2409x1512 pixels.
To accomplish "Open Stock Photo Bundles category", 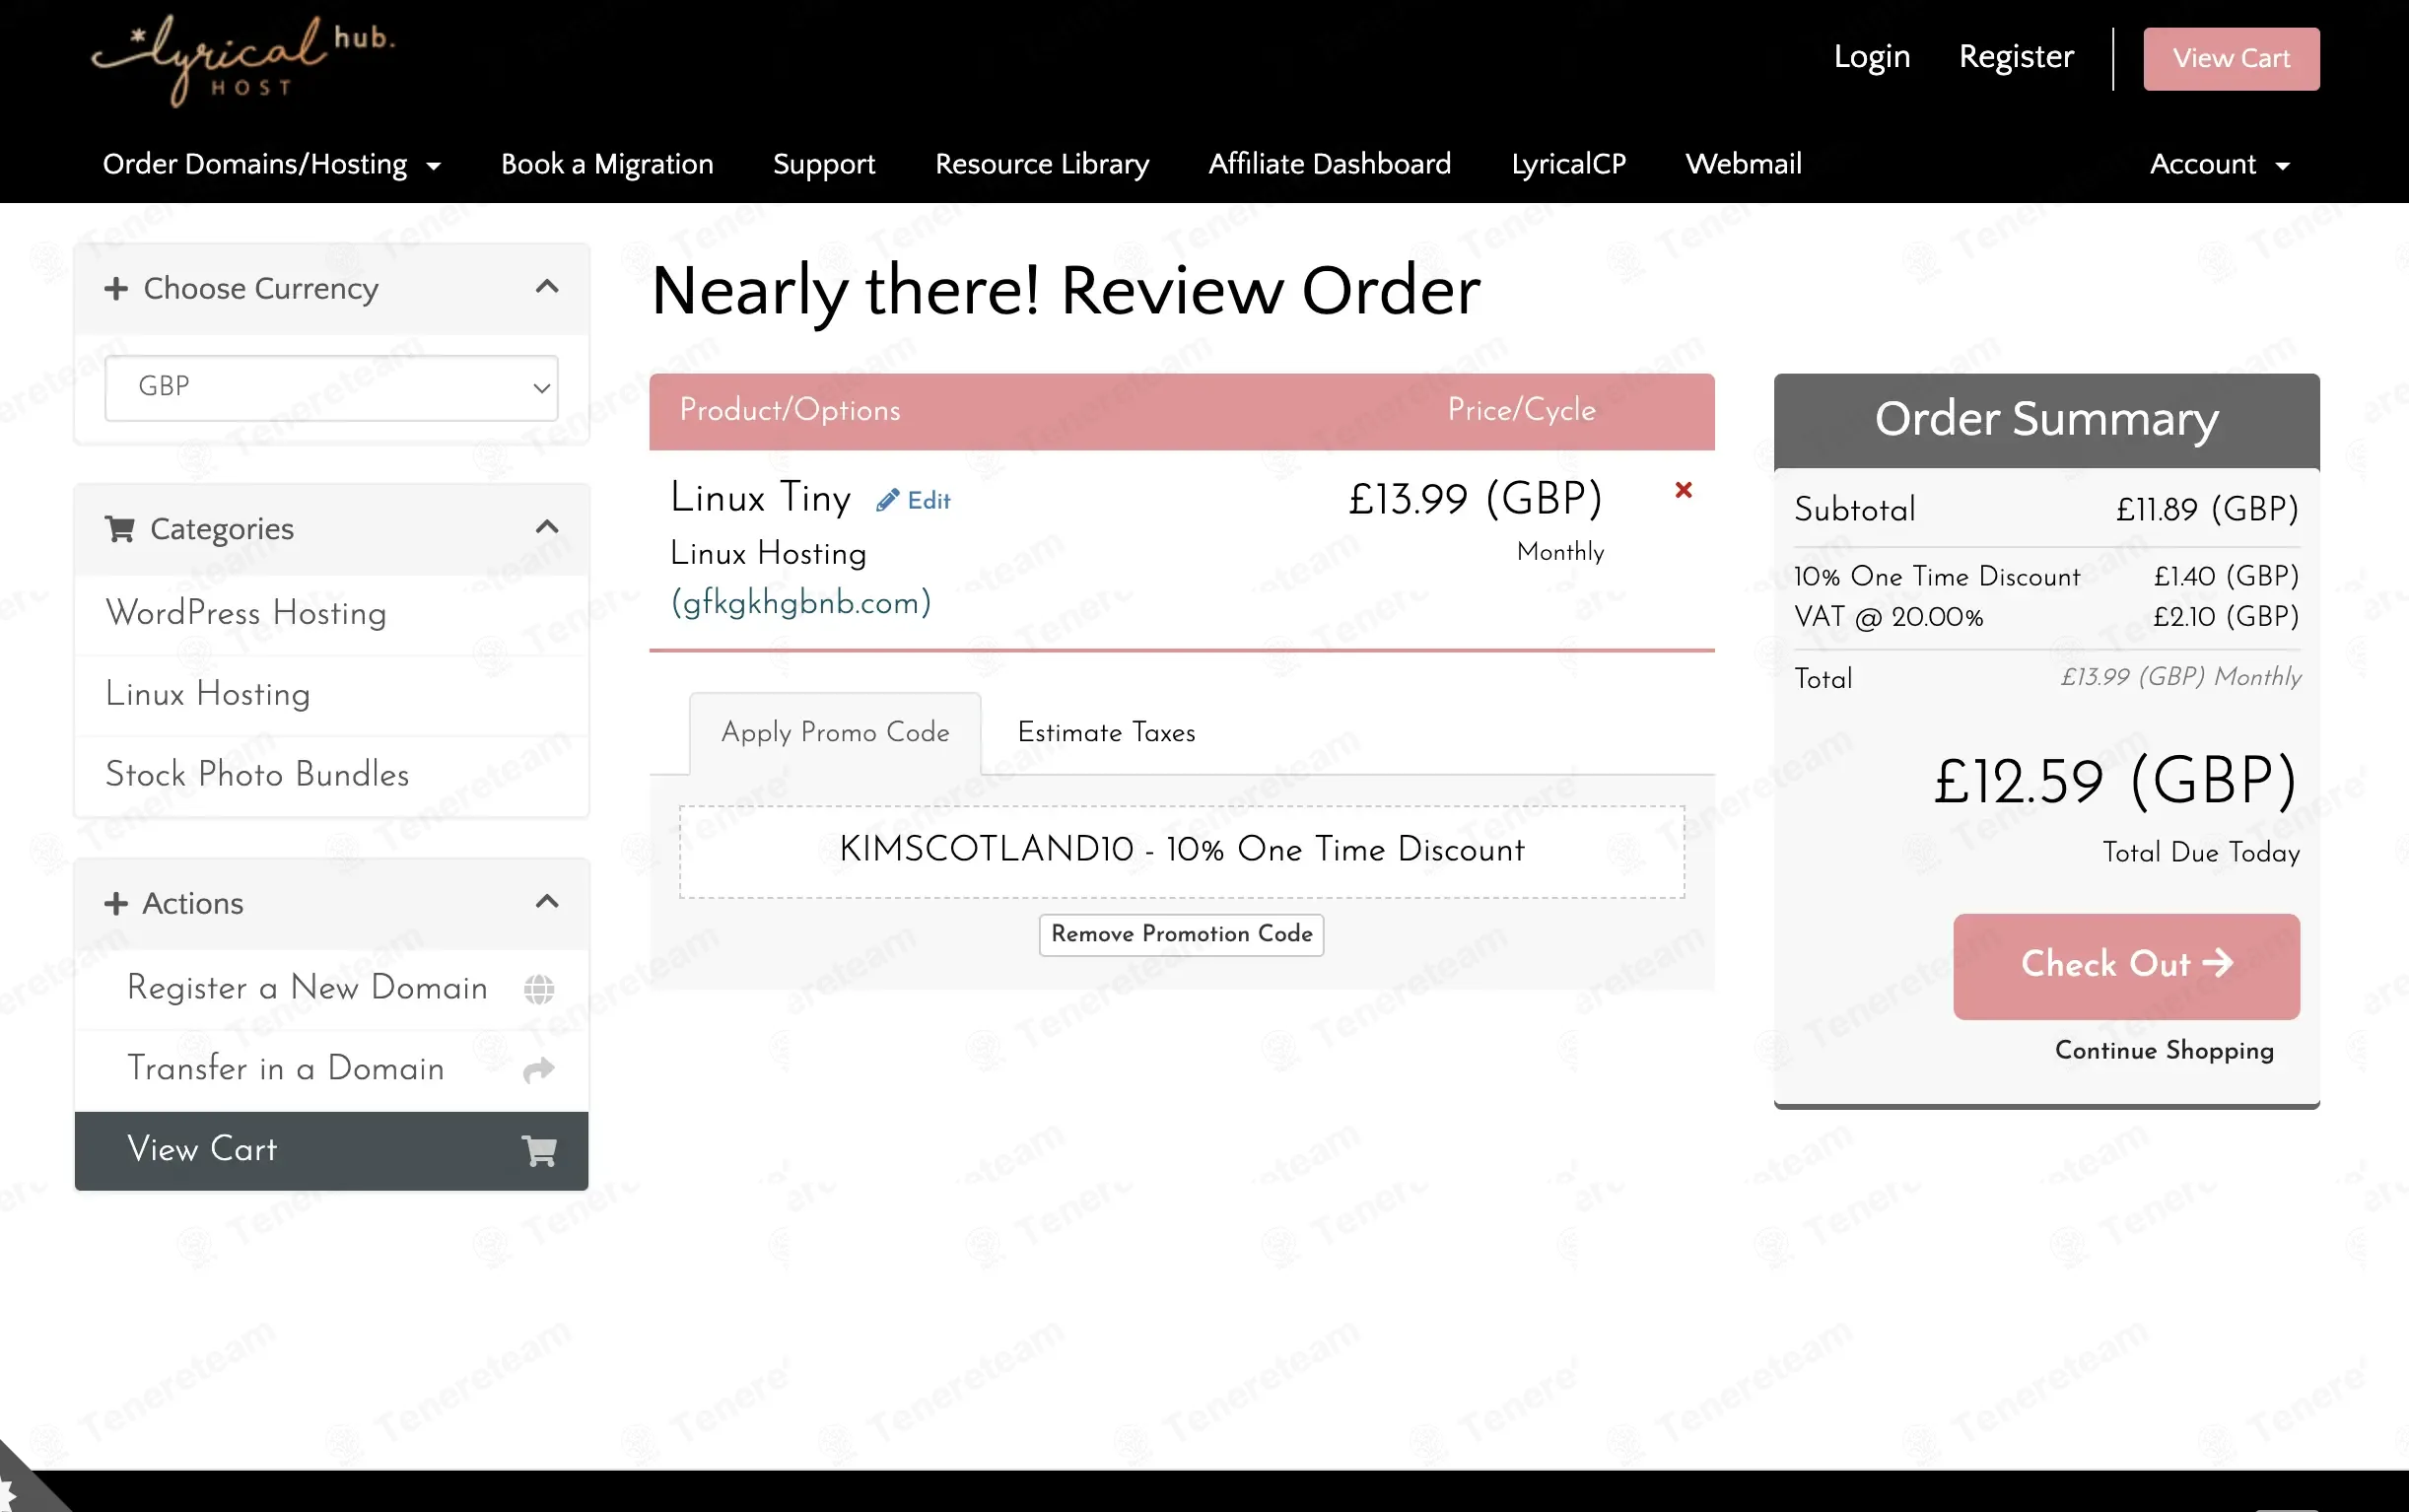I will (331, 775).
